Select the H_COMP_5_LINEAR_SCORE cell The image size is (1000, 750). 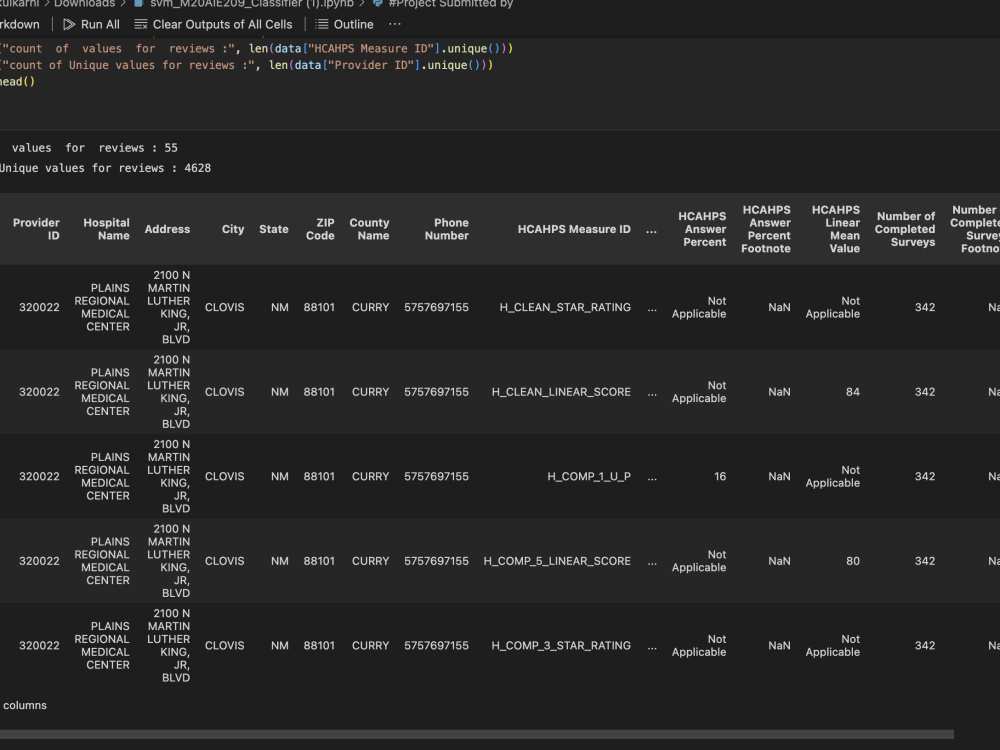(557, 561)
